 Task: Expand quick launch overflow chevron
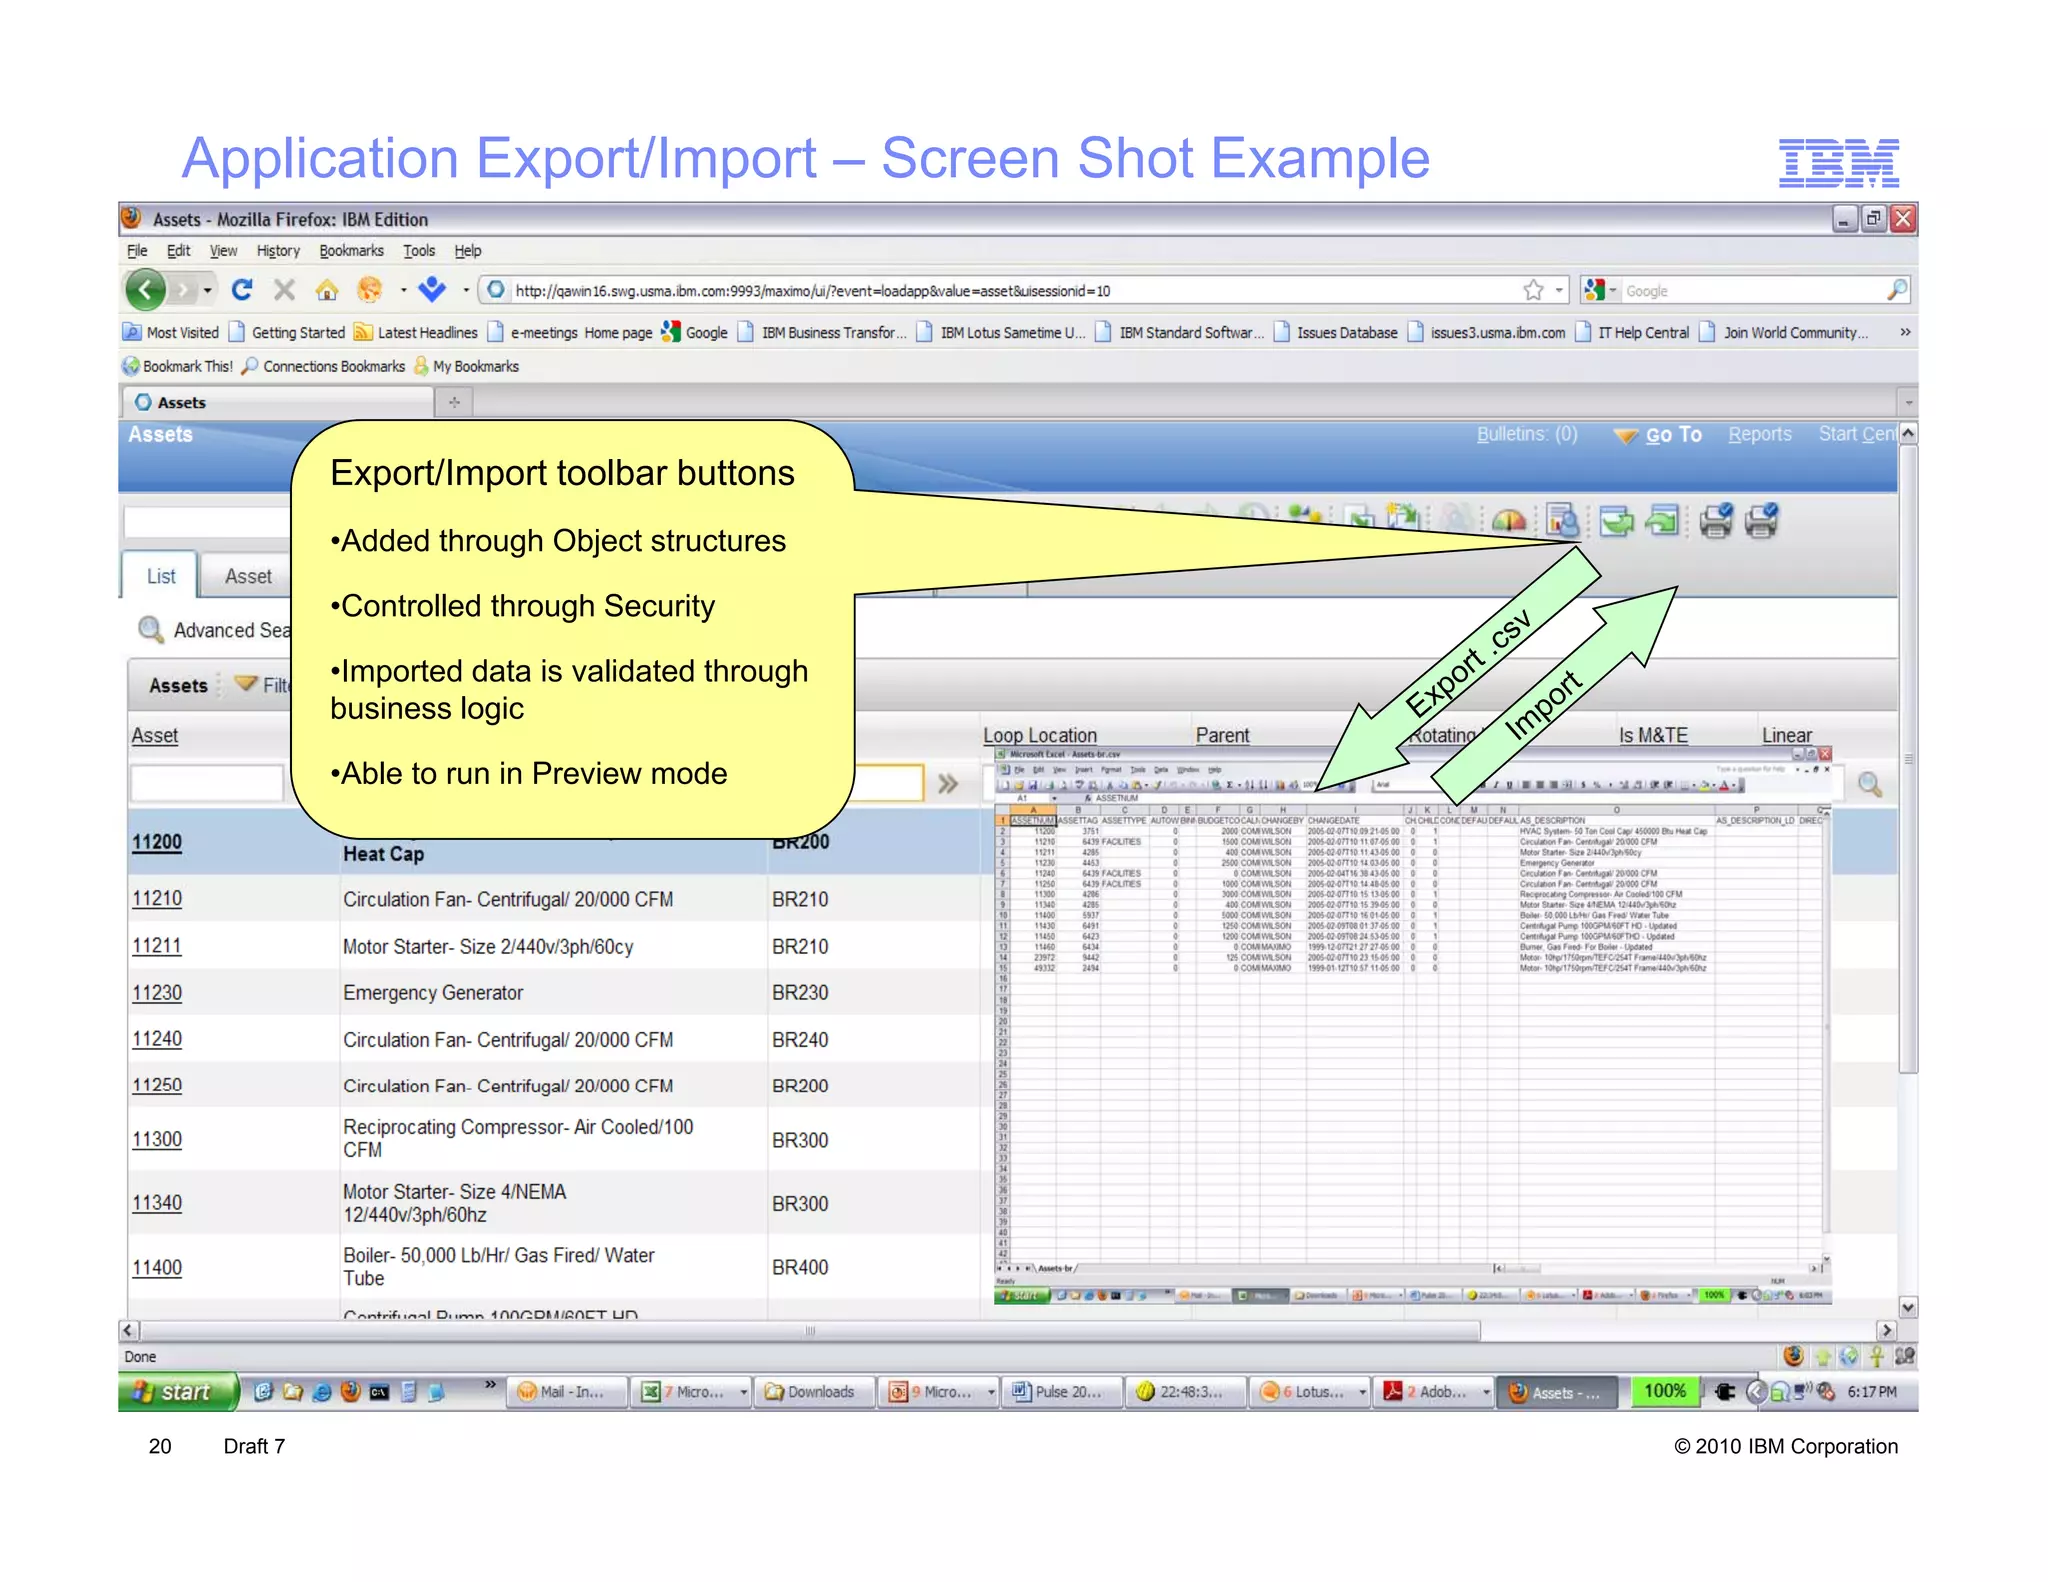490,1384
